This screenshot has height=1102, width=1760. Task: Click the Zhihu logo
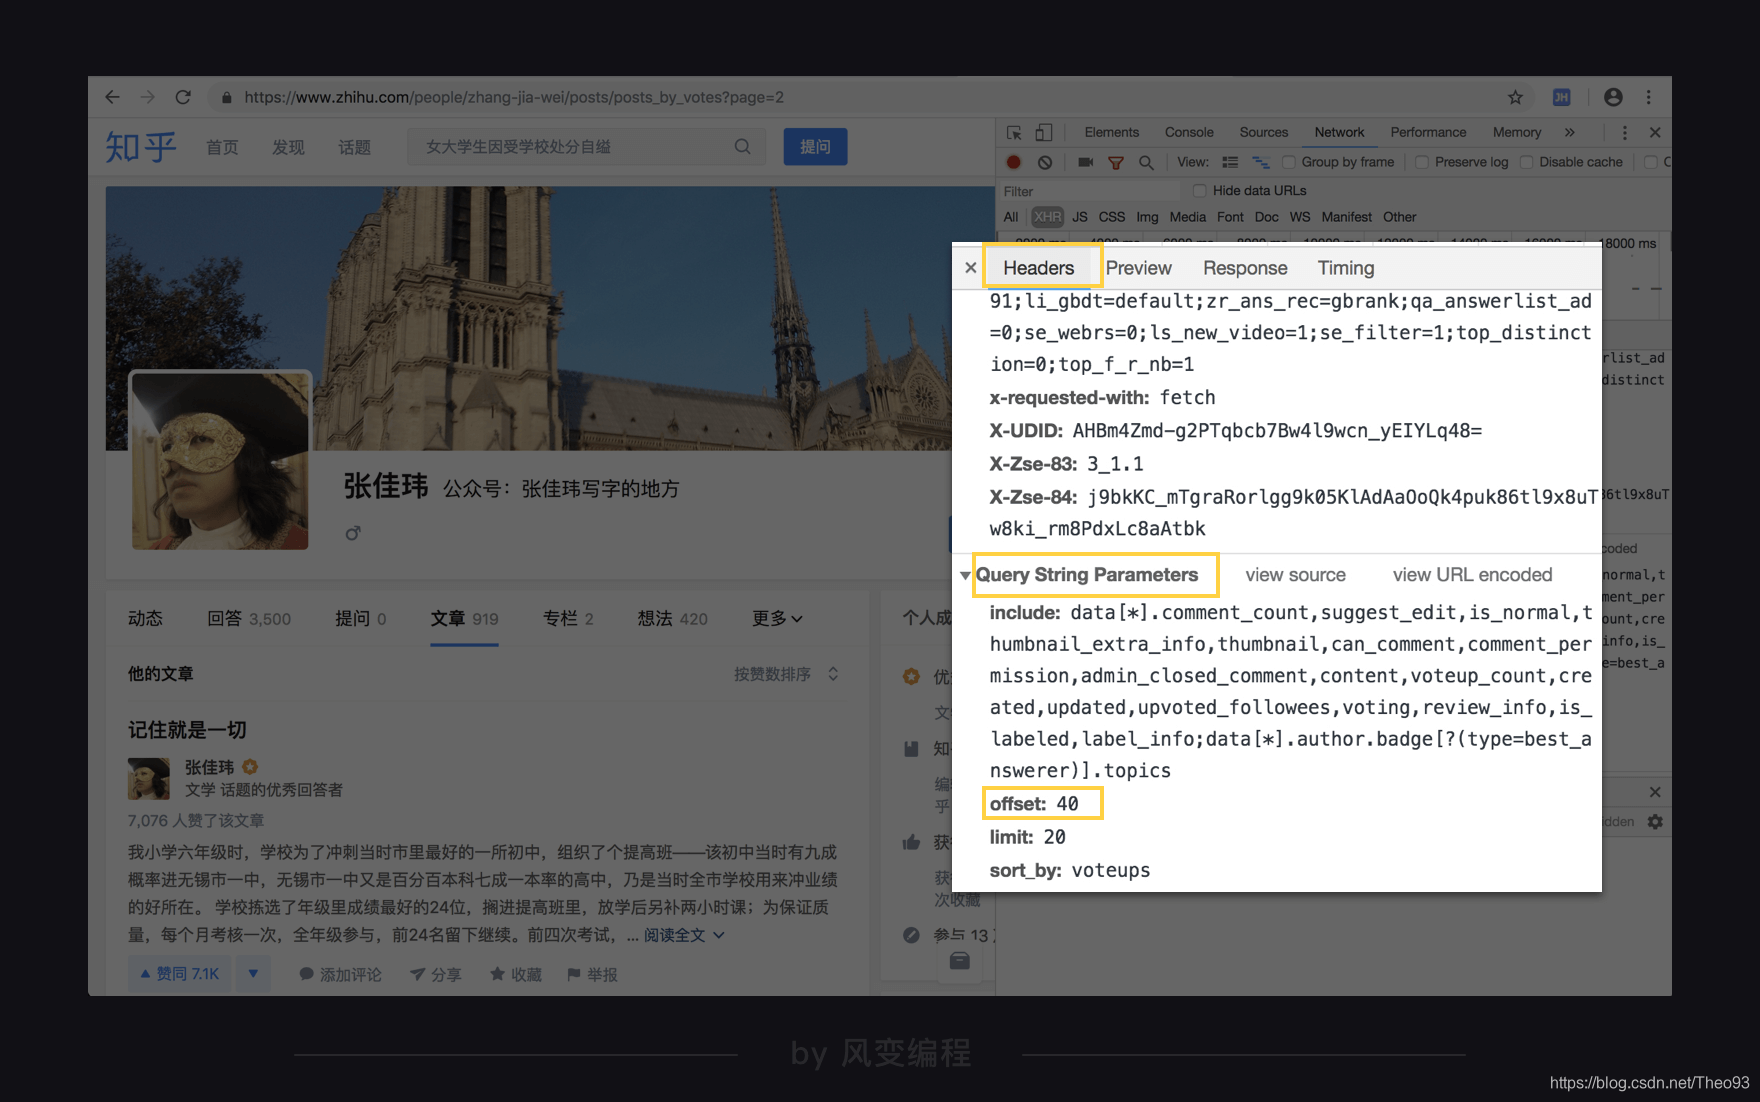pos(141,147)
